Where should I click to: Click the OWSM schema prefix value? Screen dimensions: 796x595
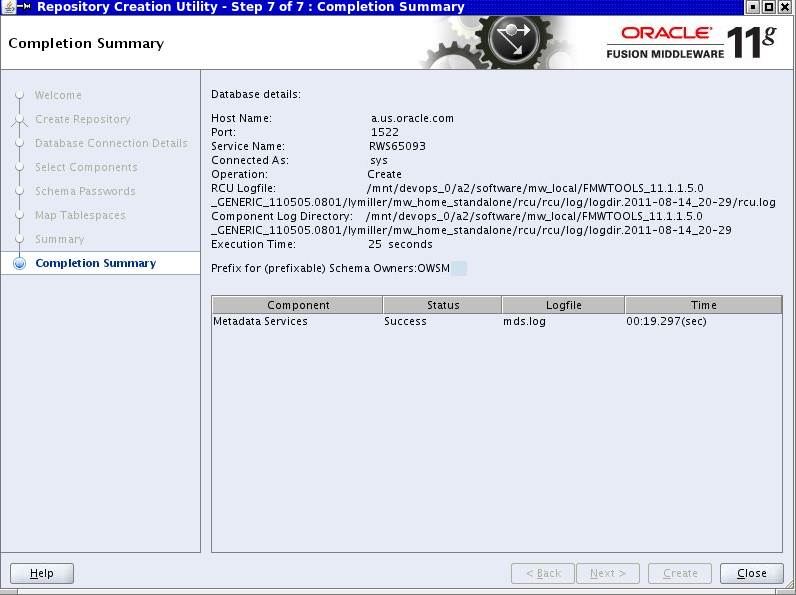click(x=434, y=268)
